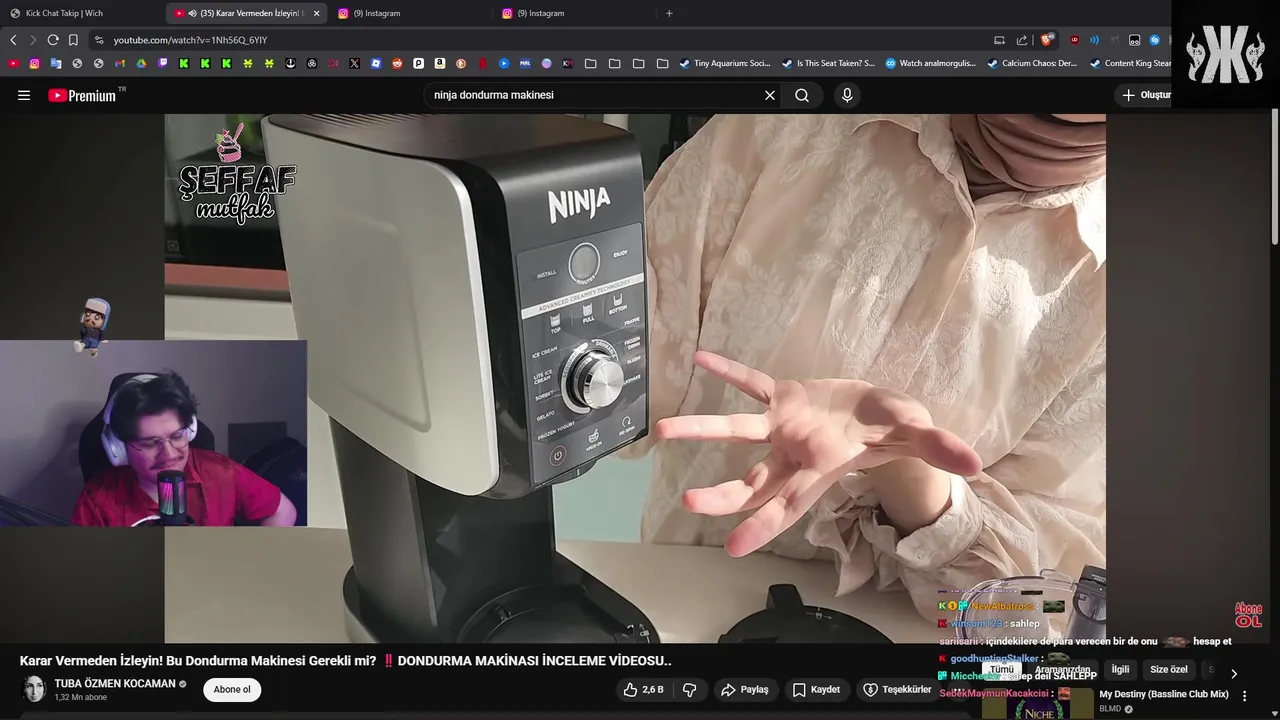
Task: Open the uBlock Origin extension icon
Action: 1075,40
